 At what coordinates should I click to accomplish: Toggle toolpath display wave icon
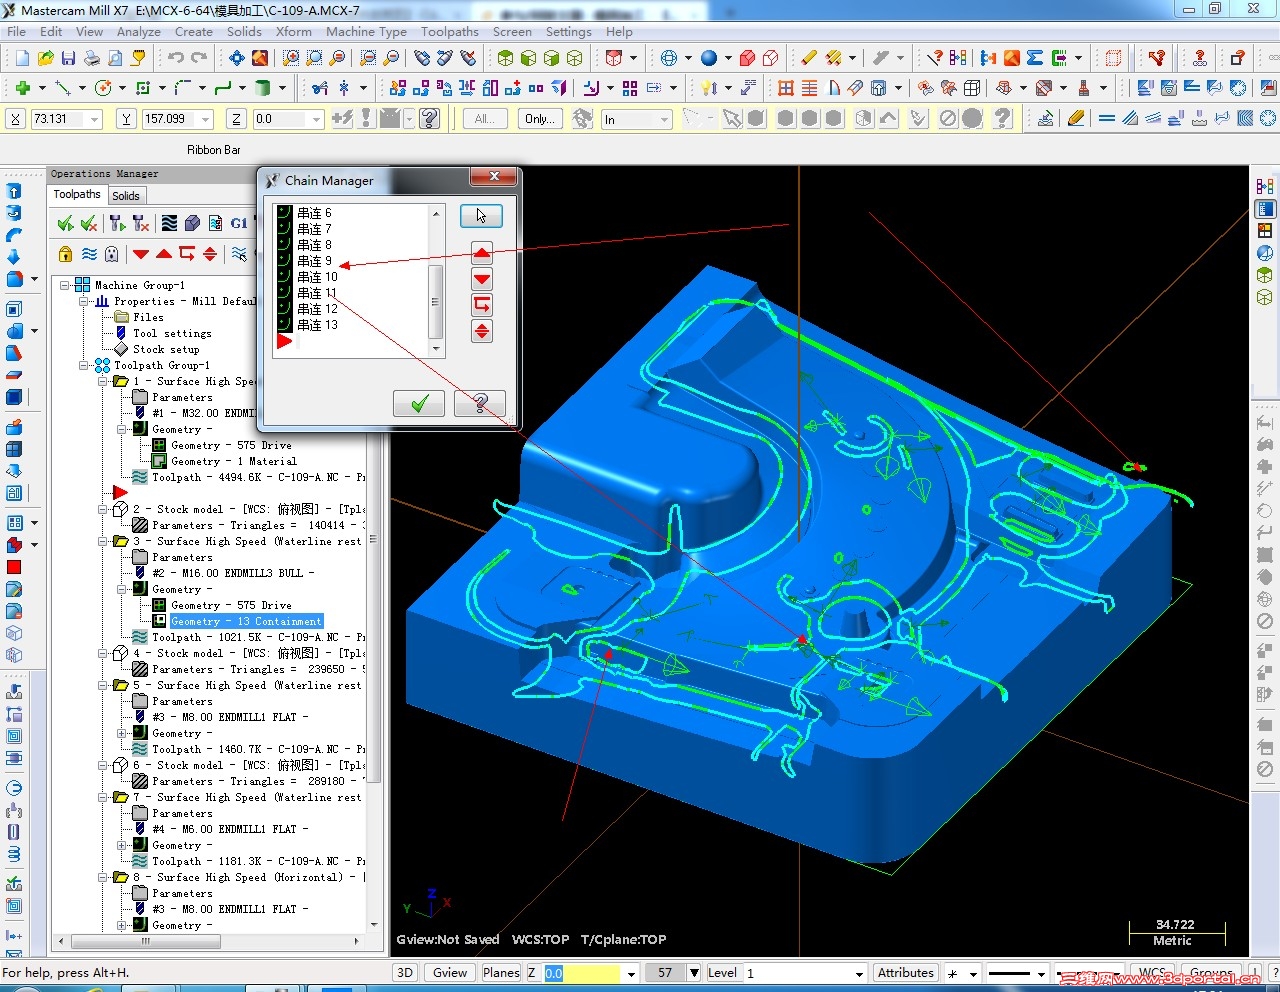pyautogui.click(x=89, y=254)
